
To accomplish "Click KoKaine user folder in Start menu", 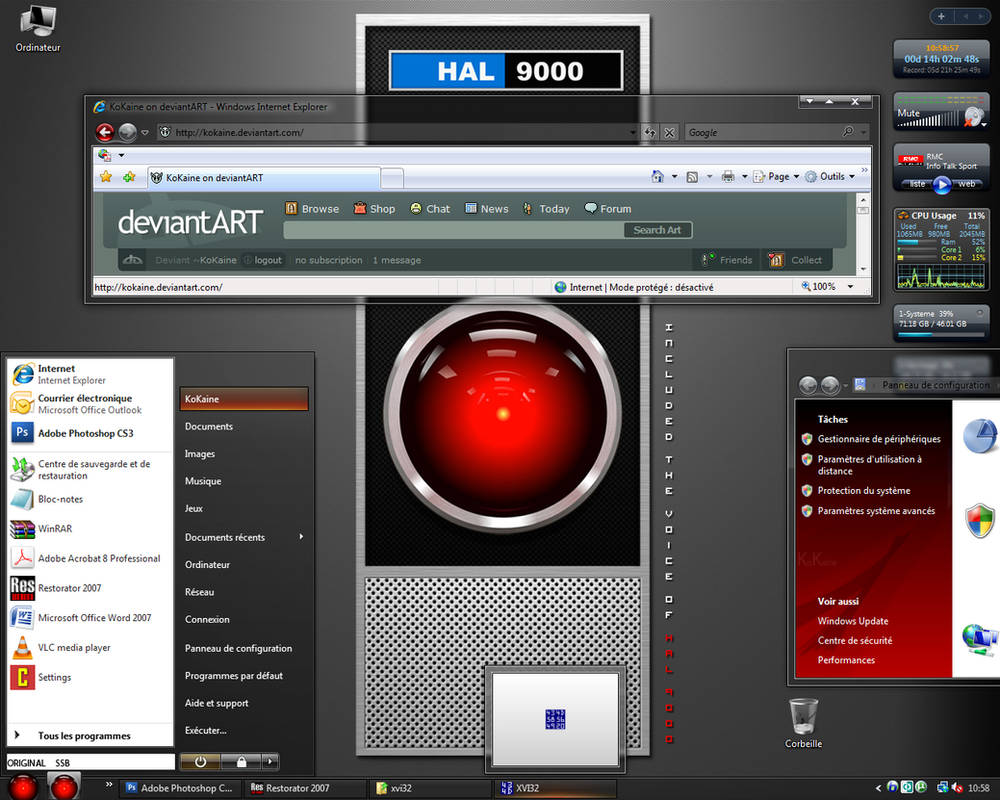I will pyautogui.click(x=244, y=399).
